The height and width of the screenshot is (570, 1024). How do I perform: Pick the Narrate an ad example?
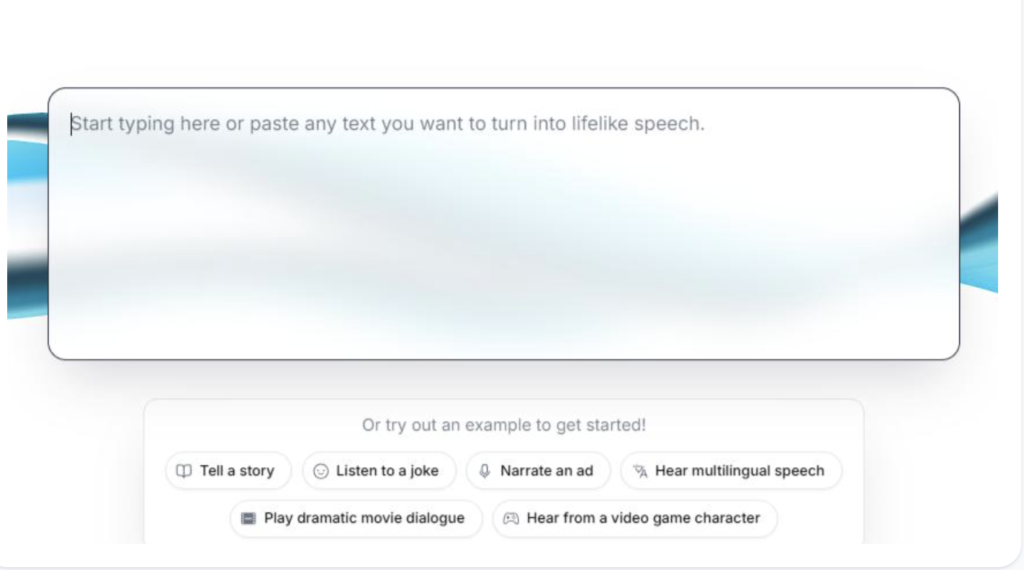[538, 471]
